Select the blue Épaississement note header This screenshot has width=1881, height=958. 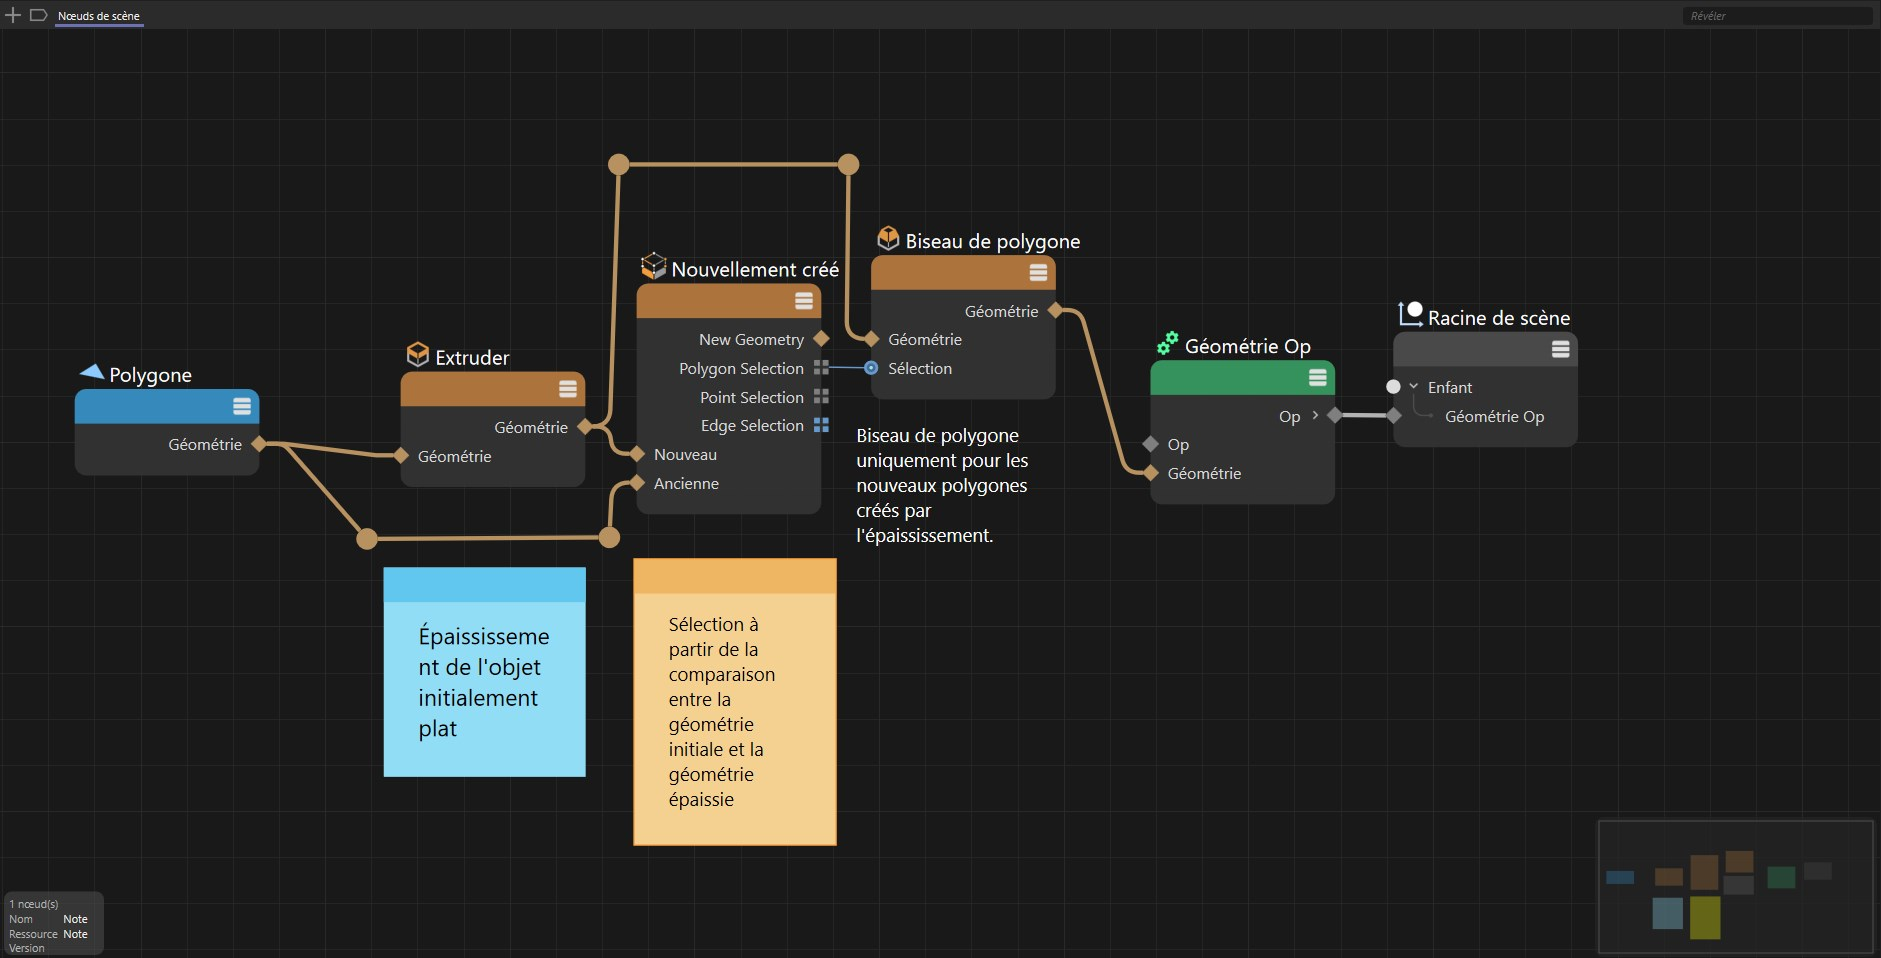tap(484, 585)
